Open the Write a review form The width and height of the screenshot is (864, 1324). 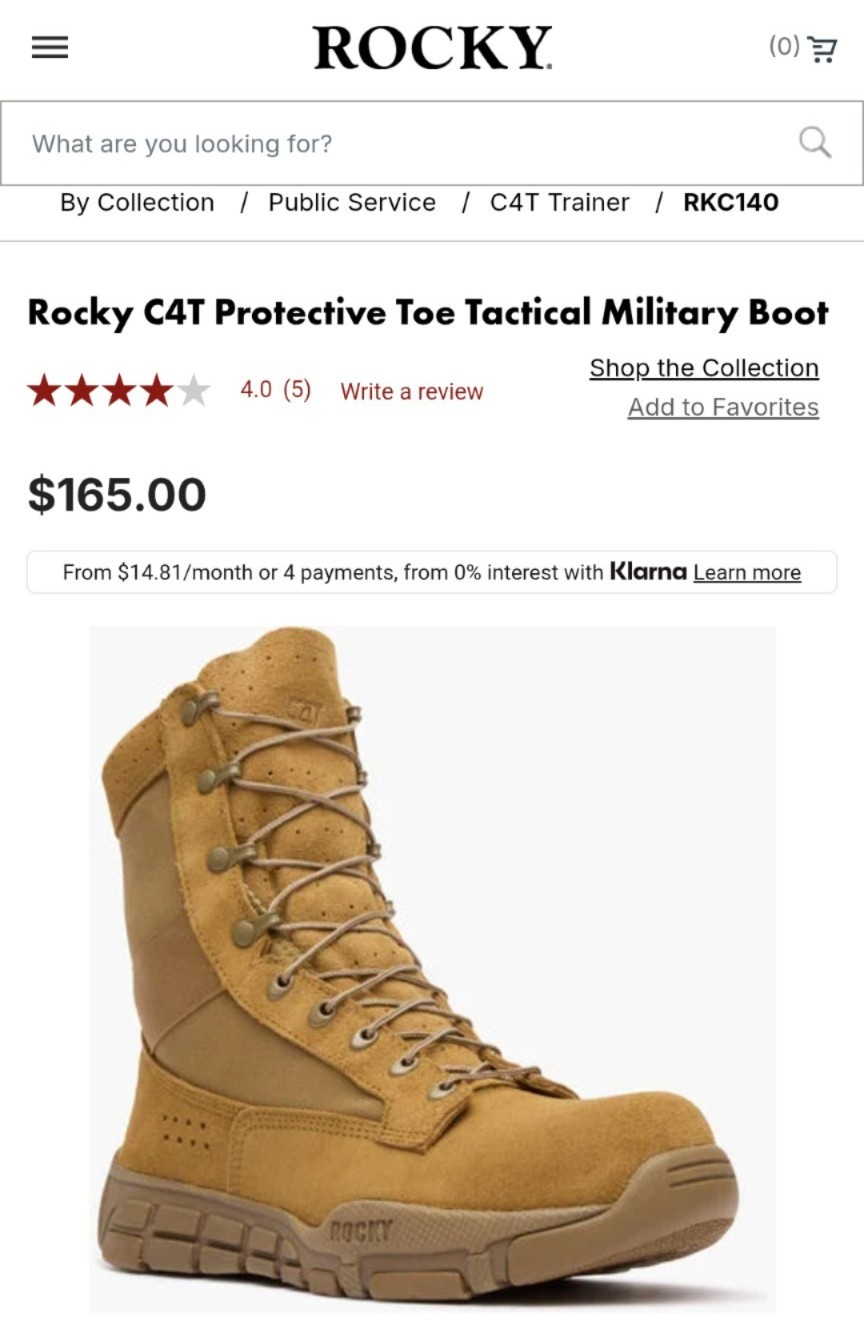point(411,391)
